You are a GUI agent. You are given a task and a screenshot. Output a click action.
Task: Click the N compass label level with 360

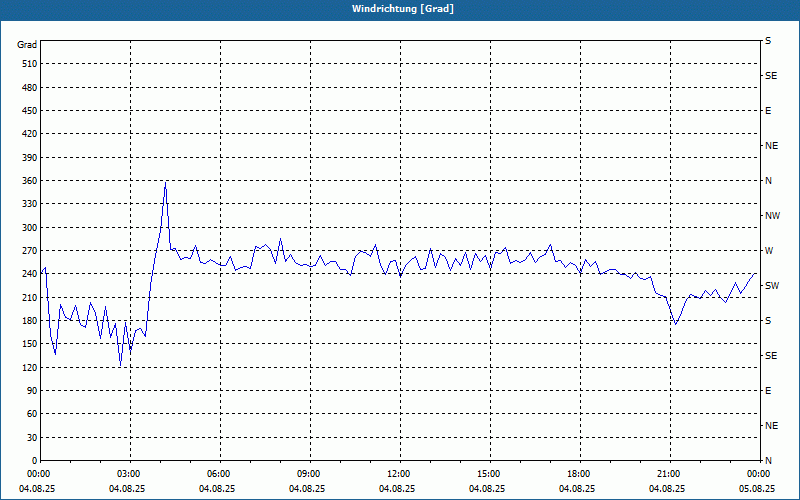point(768,181)
